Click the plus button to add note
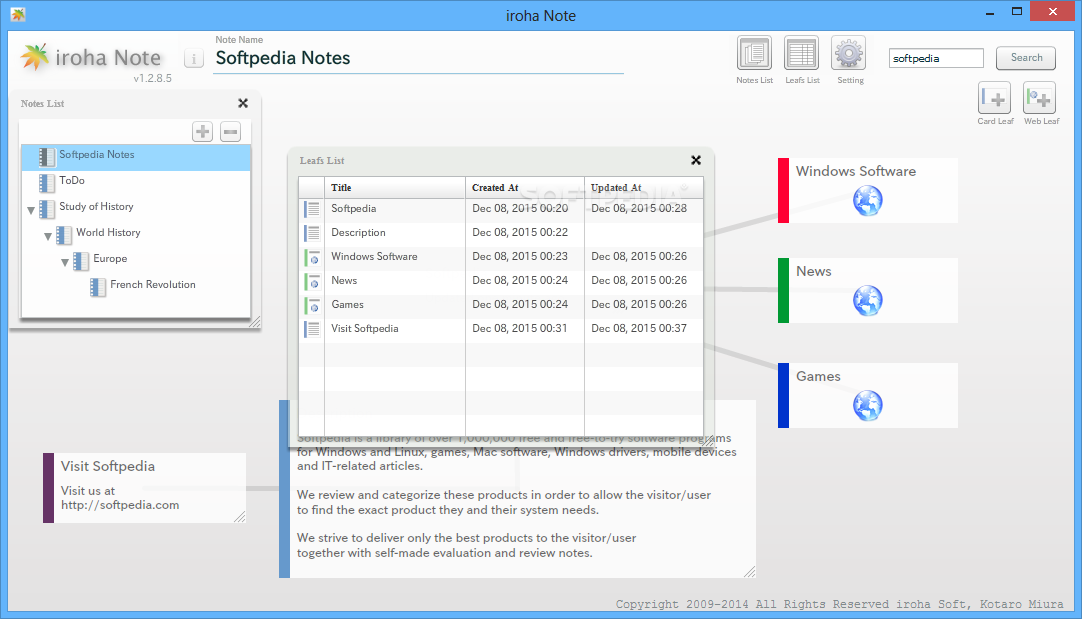 202,131
